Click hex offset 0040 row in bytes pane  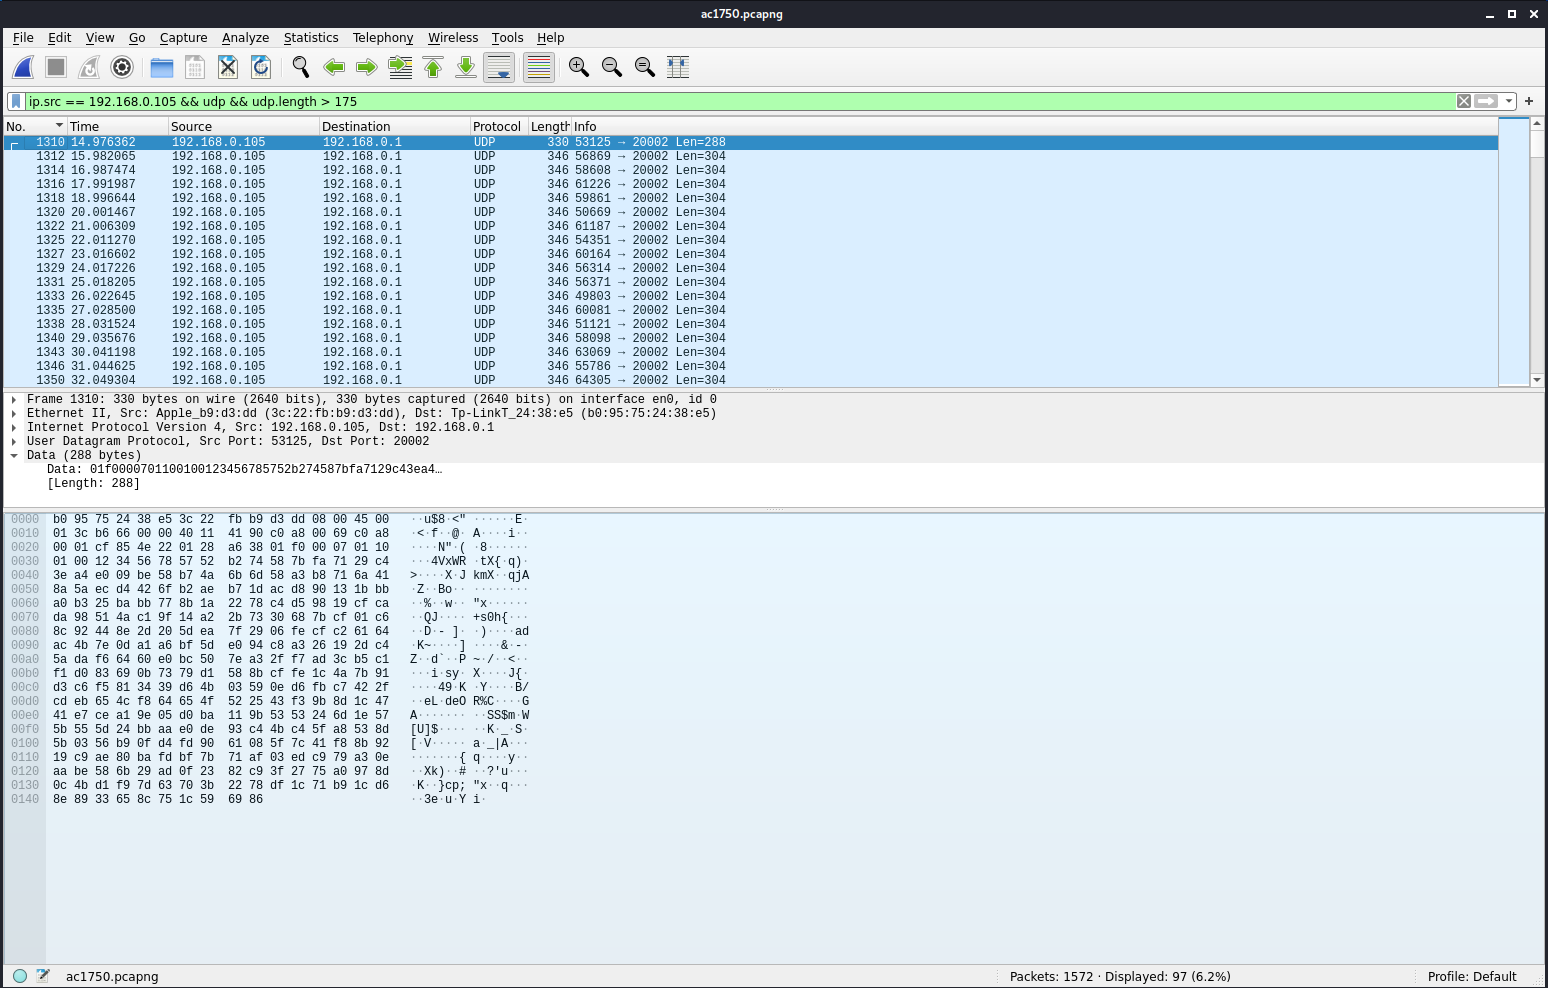[25, 575]
